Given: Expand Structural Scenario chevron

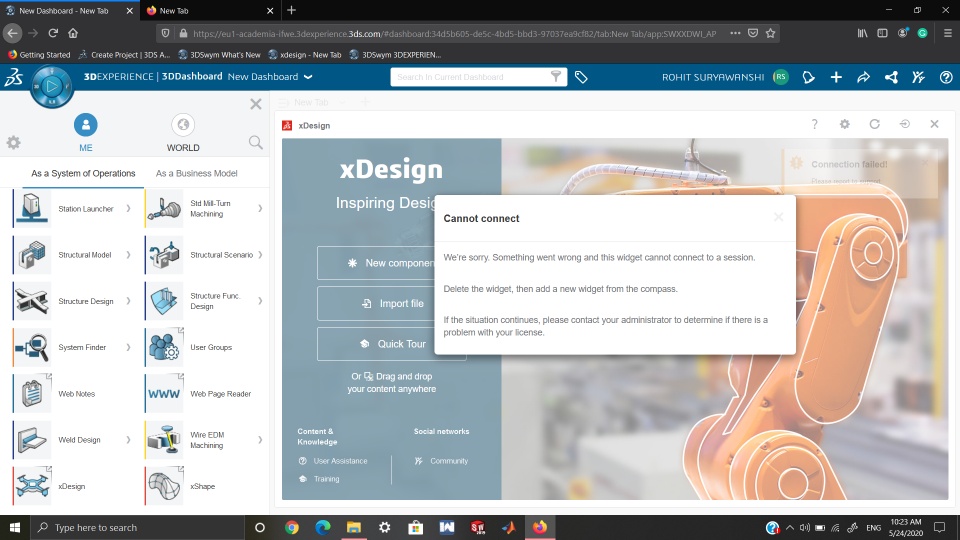Looking at the screenshot, I should coord(260,255).
